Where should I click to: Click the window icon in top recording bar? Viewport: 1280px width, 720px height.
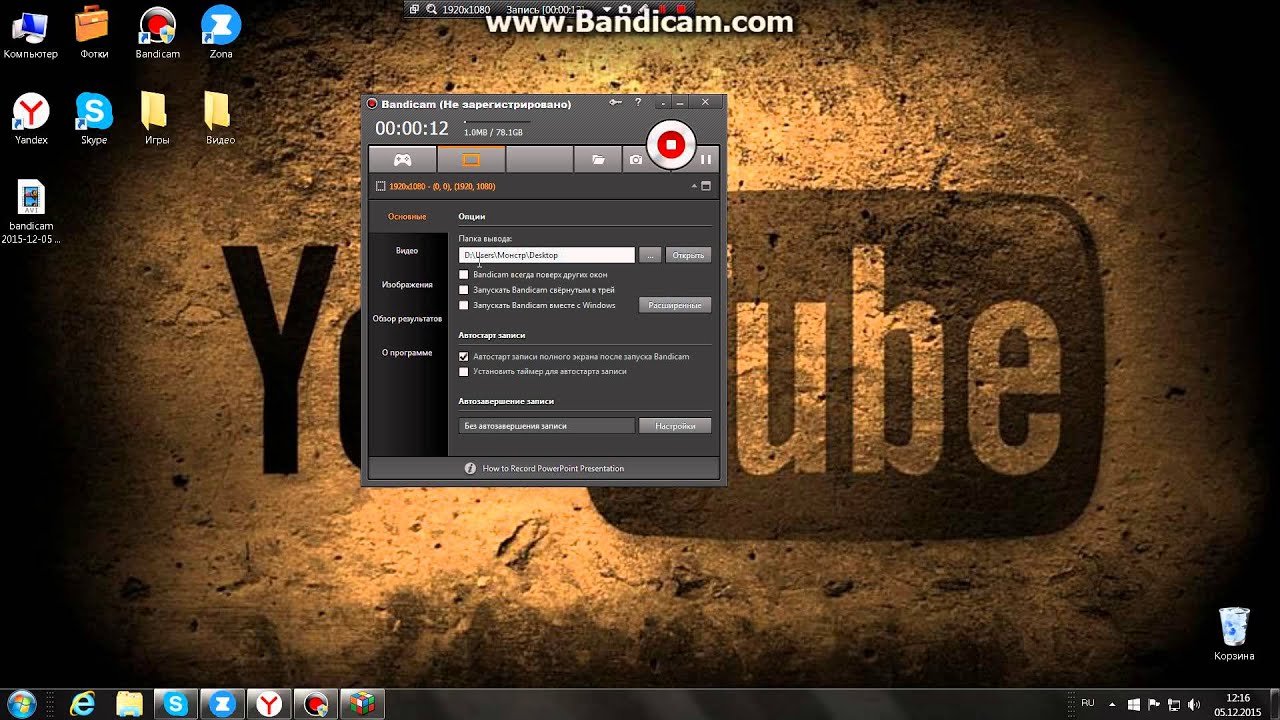(415, 9)
